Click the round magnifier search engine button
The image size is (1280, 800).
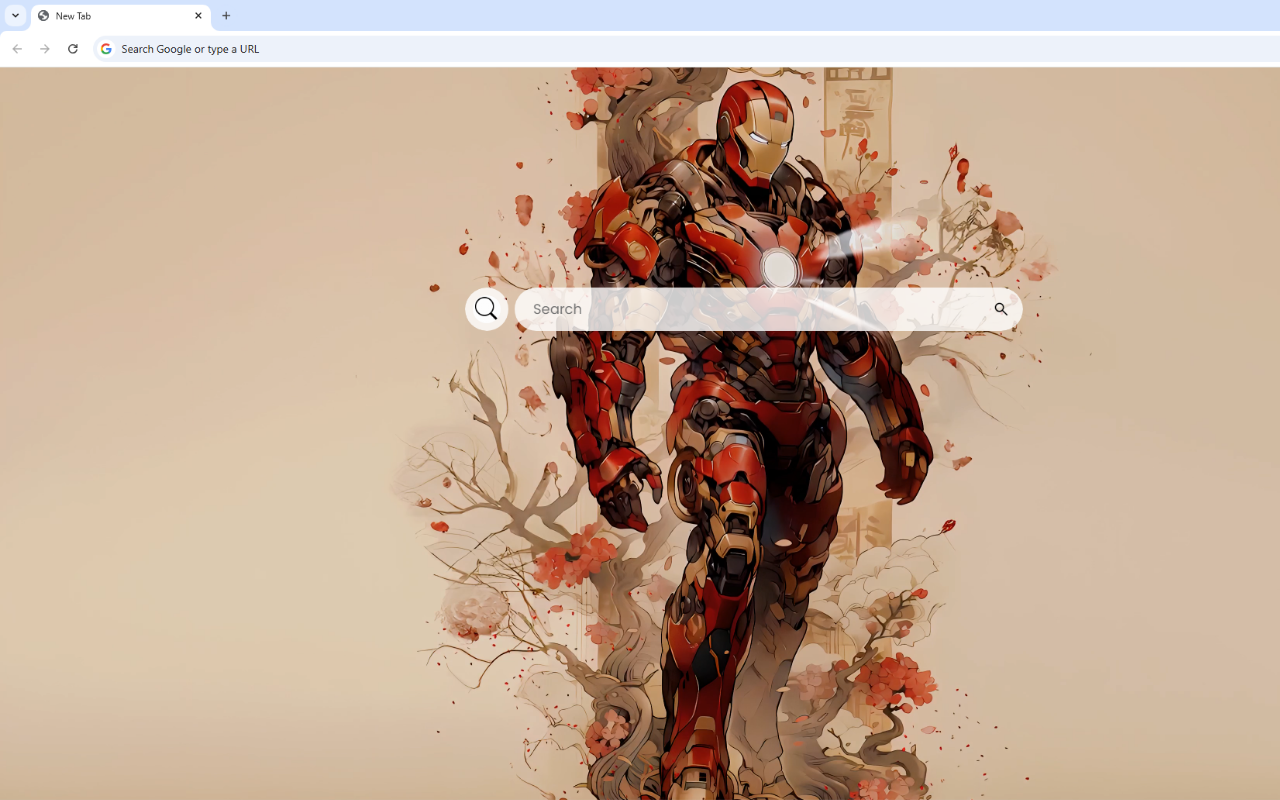[486, 309]
